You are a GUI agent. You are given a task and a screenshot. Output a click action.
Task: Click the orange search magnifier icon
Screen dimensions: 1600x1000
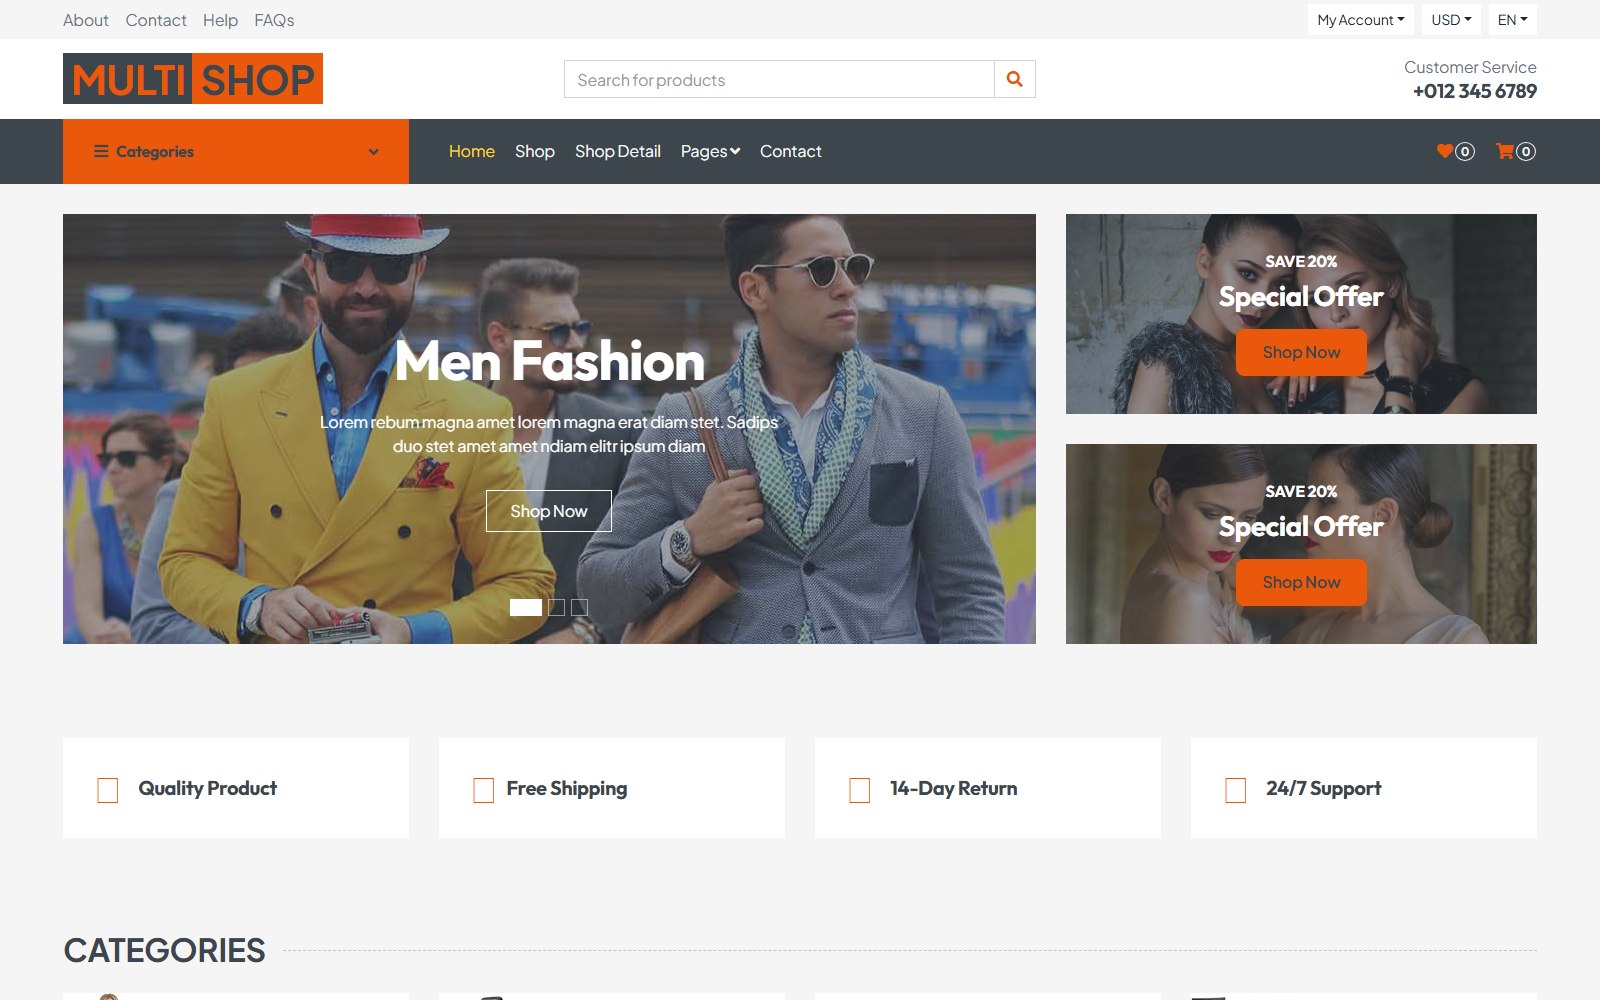(1014, 79)
